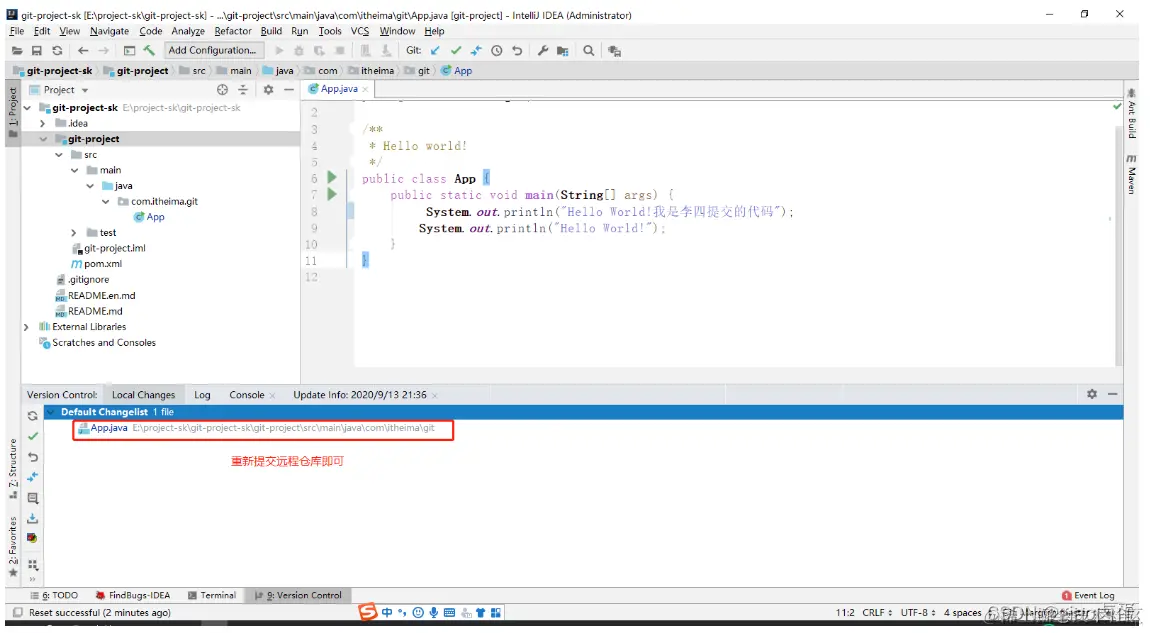
Task: Open Settings via the wrench toolbar icon
Action: click(x=543, y=51)
